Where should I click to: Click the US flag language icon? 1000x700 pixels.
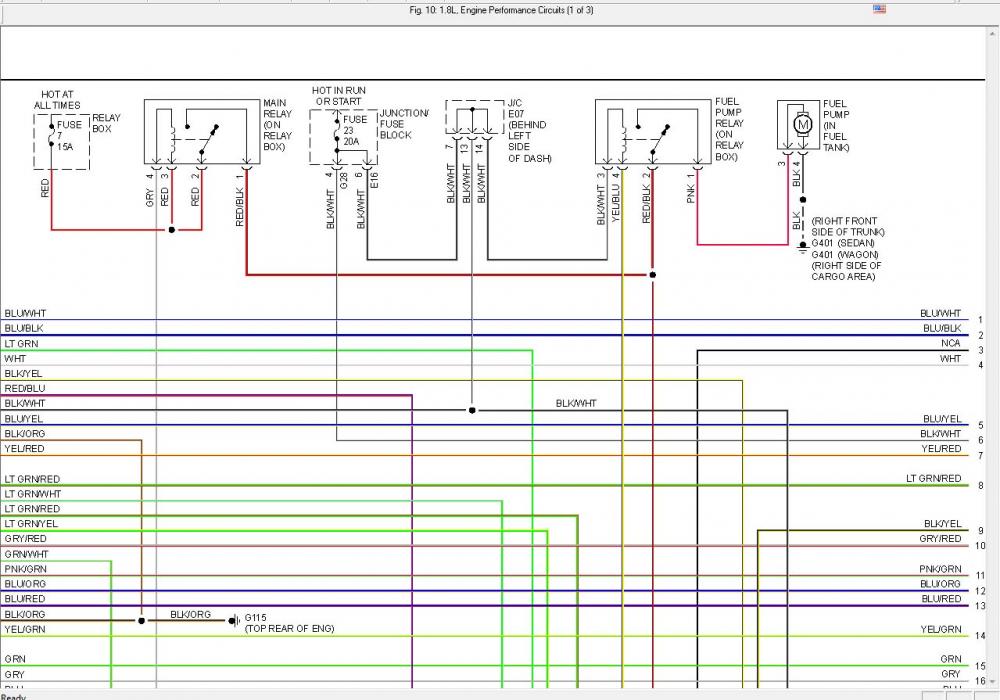pyautogui.click(x=879, y=9)
